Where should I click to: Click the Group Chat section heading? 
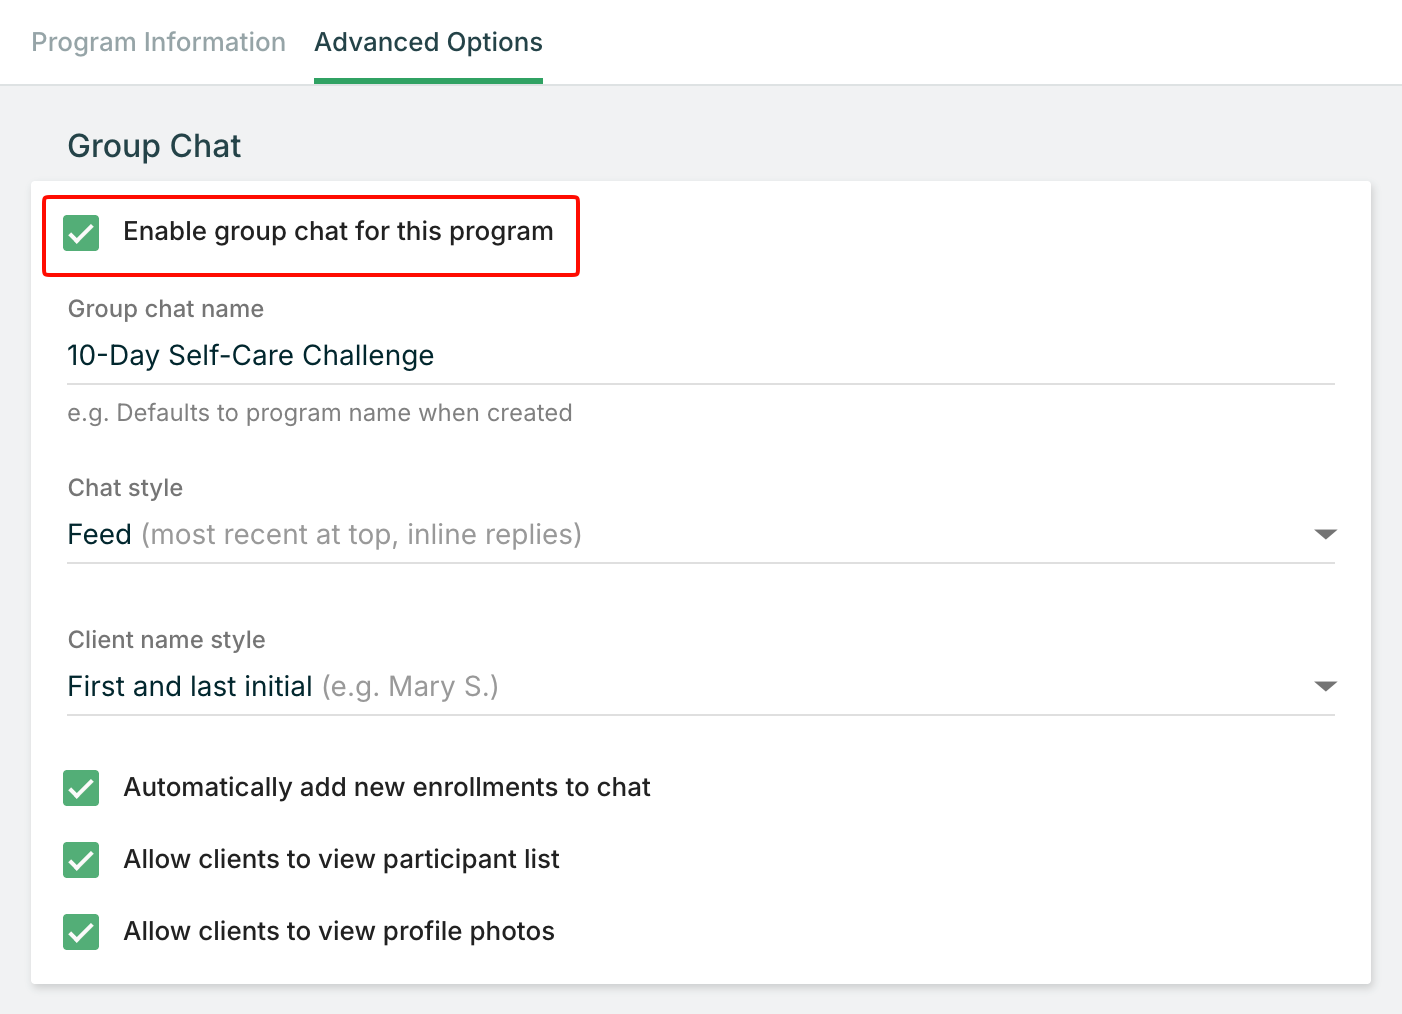[154, 146]
